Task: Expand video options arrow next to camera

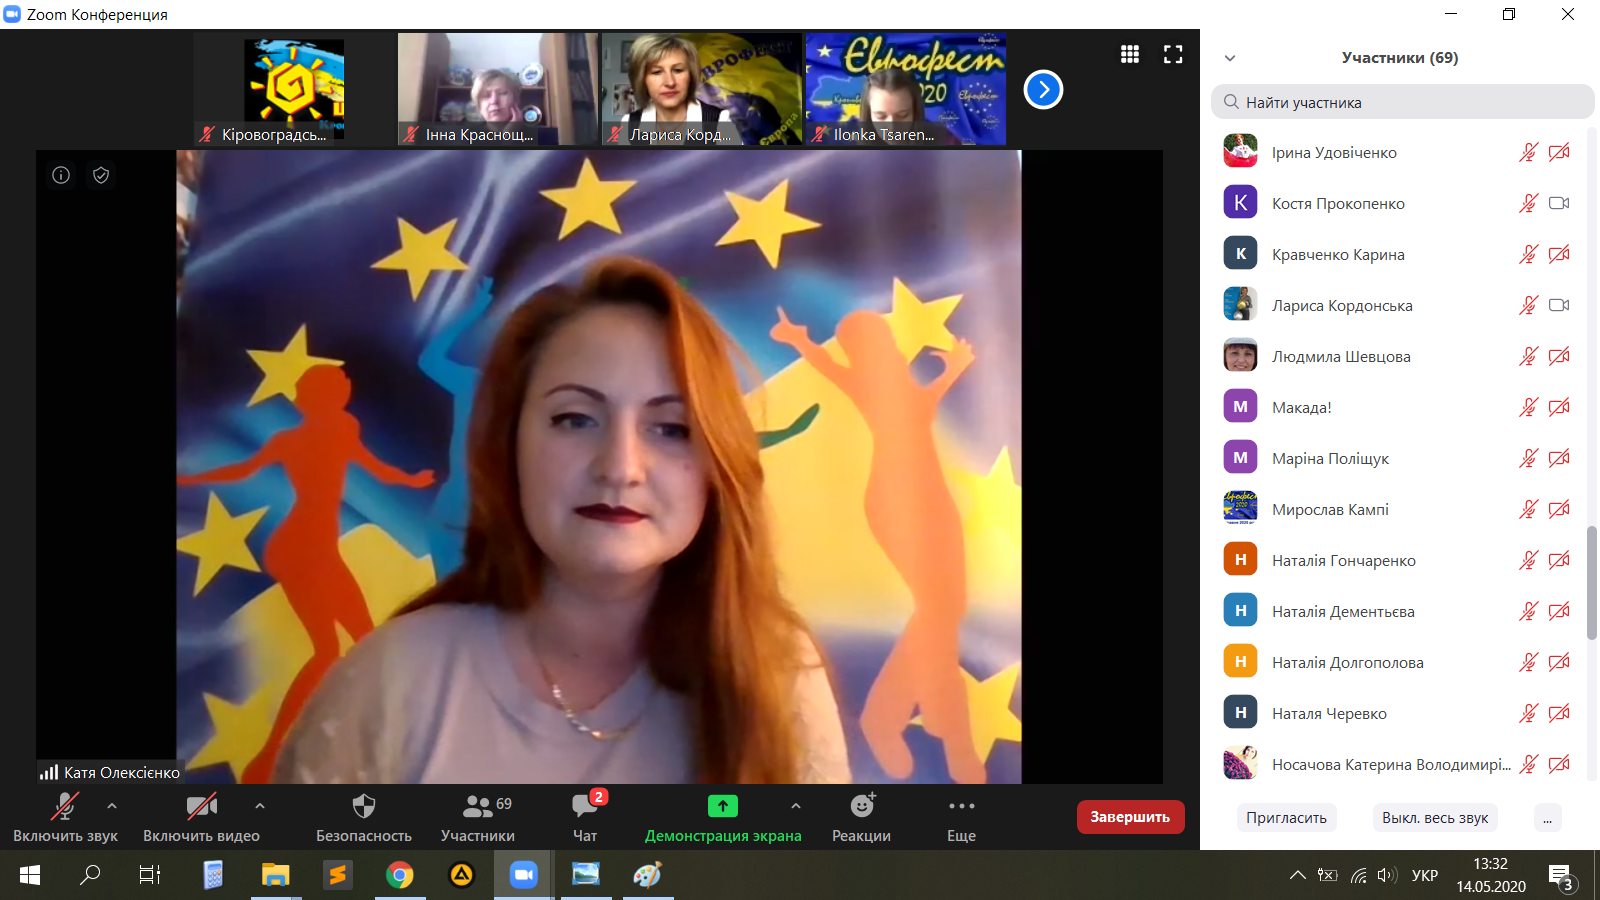Action: click(260, 805)
